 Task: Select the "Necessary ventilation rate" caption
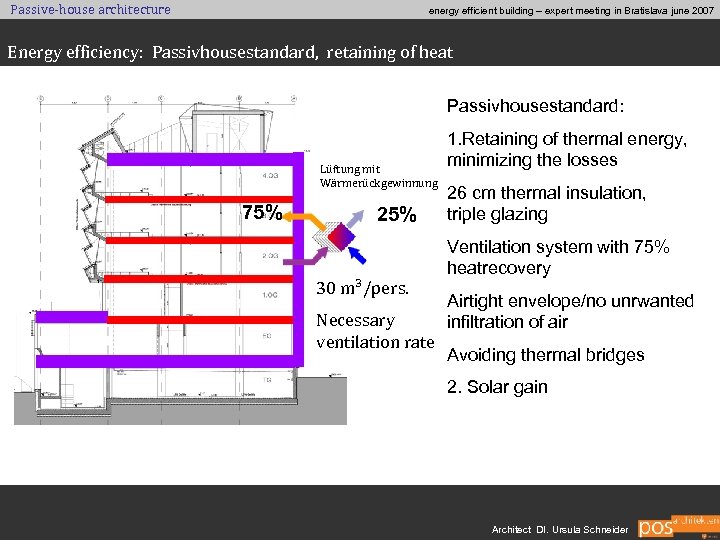point(375,331)
